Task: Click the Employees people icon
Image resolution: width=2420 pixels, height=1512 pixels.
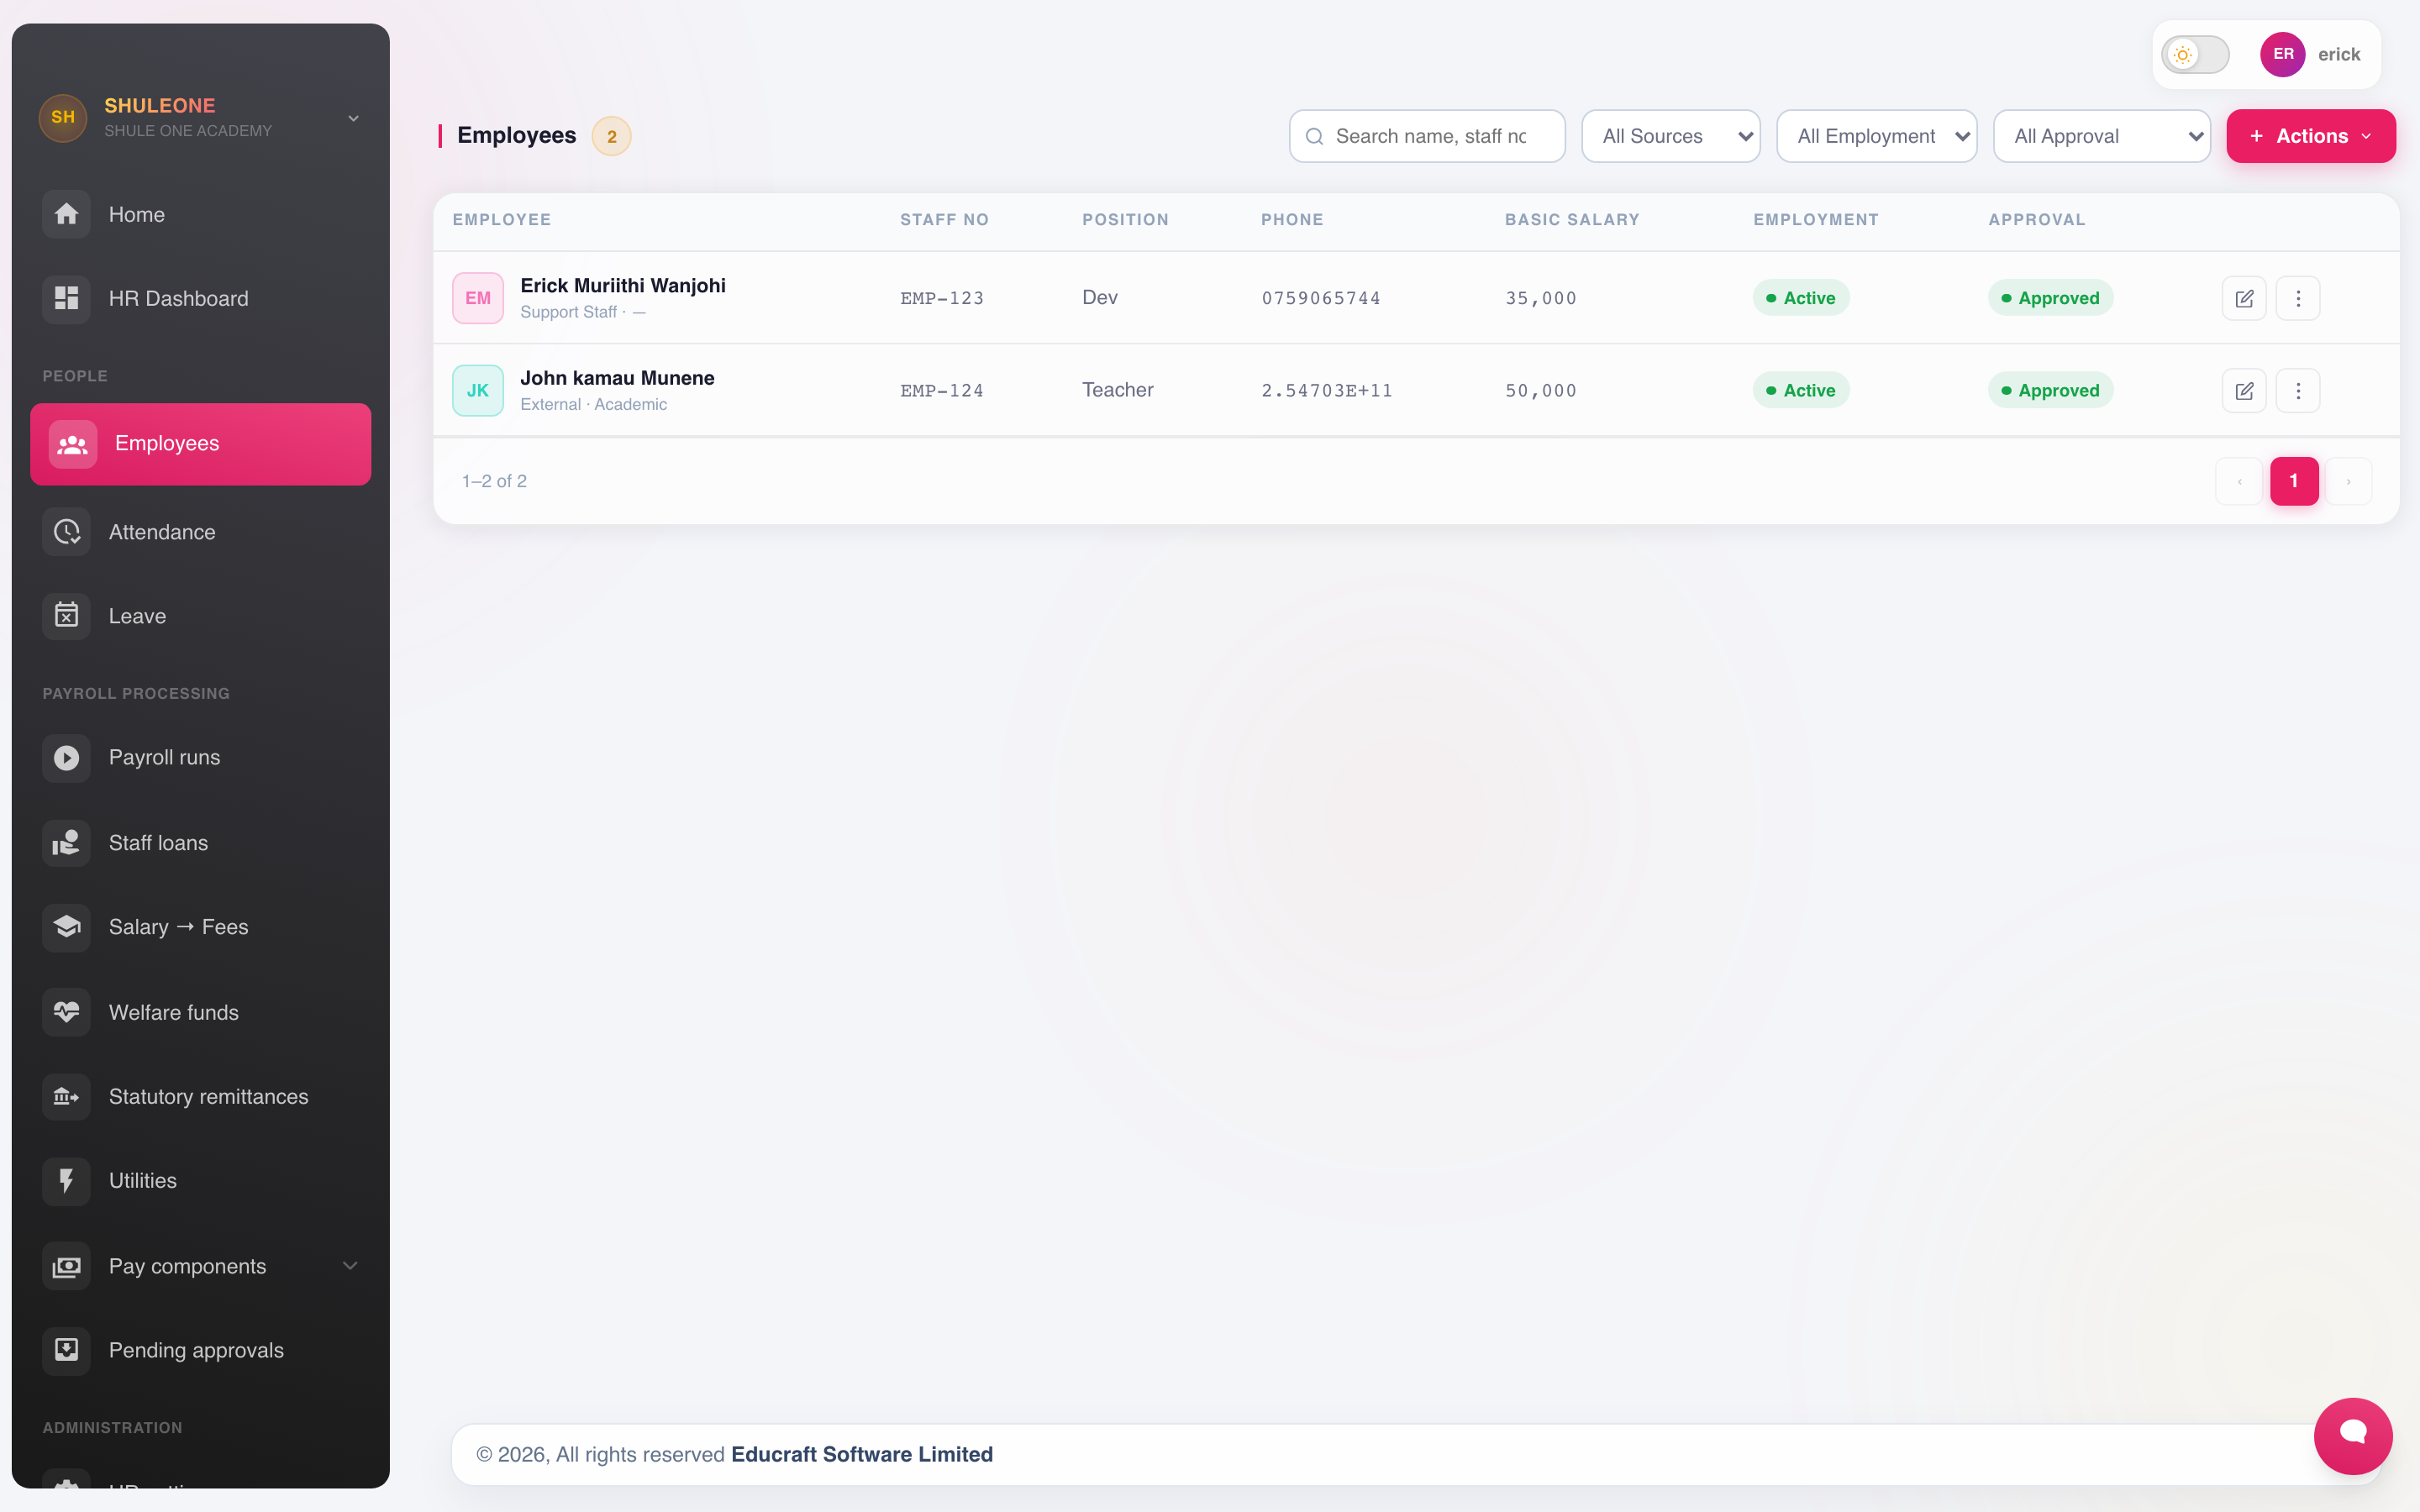Action: (x=73, y=444)
